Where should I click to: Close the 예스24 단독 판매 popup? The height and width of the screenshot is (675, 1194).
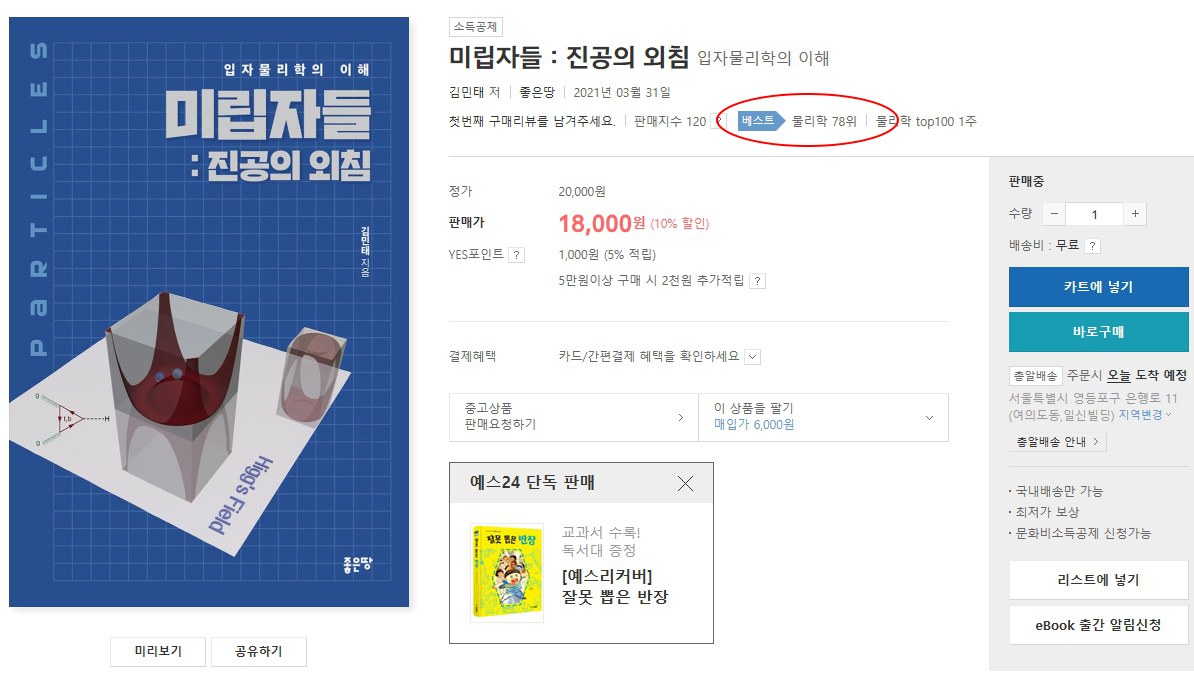[685, 483]
